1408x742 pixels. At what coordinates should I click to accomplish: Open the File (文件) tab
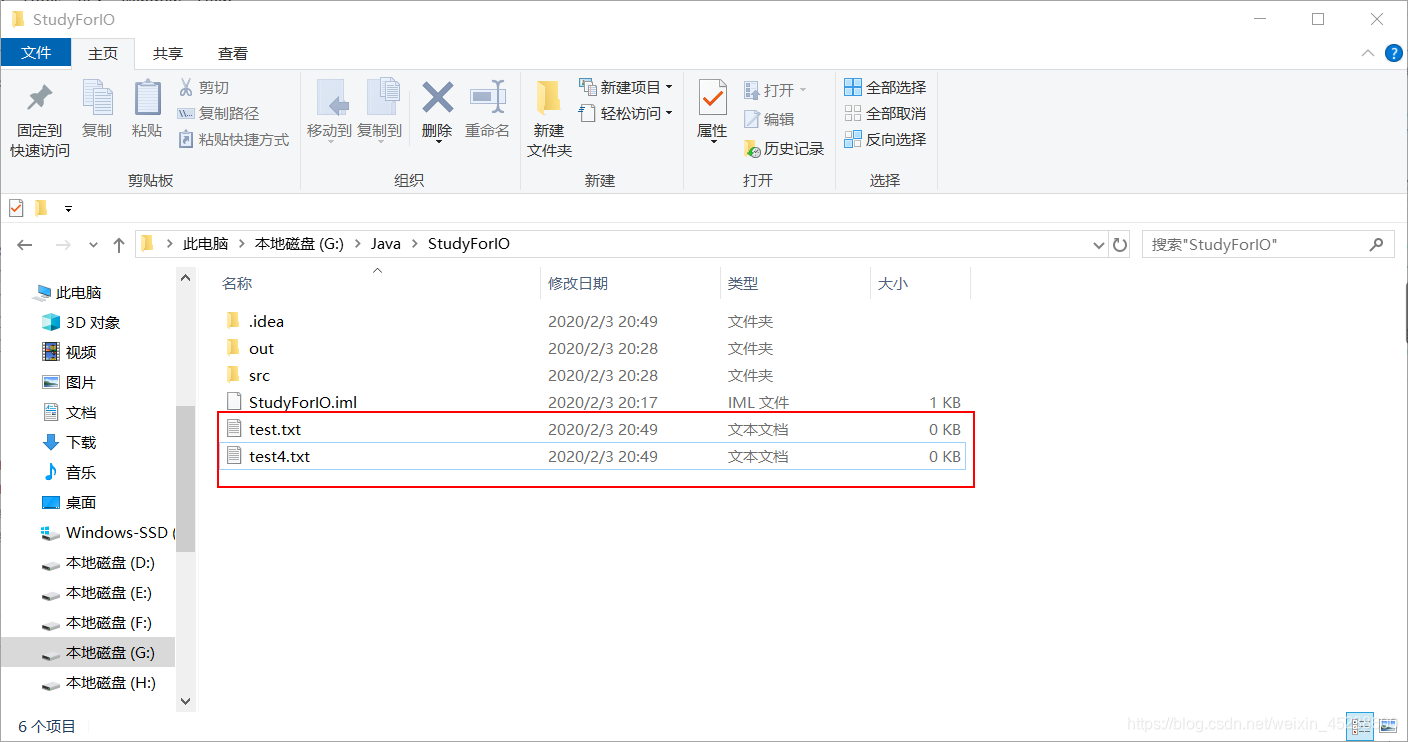coord(36,53)
